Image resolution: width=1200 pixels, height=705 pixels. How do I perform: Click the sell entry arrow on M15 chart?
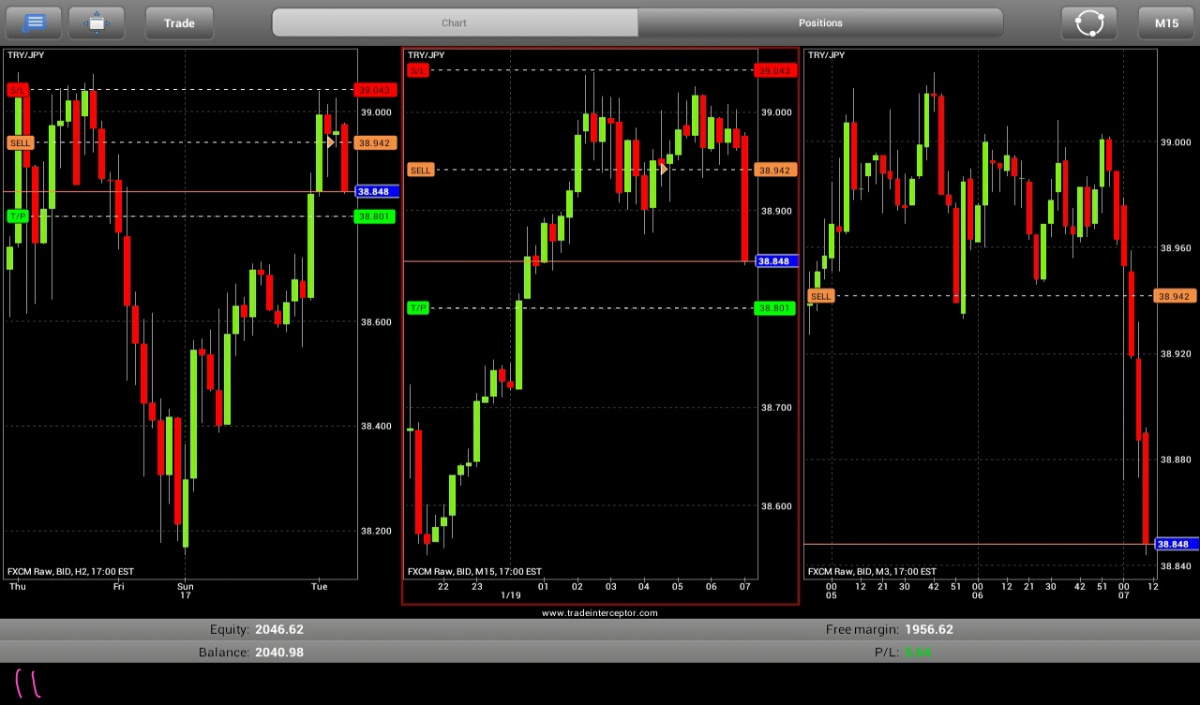click(x=663, y=170)
